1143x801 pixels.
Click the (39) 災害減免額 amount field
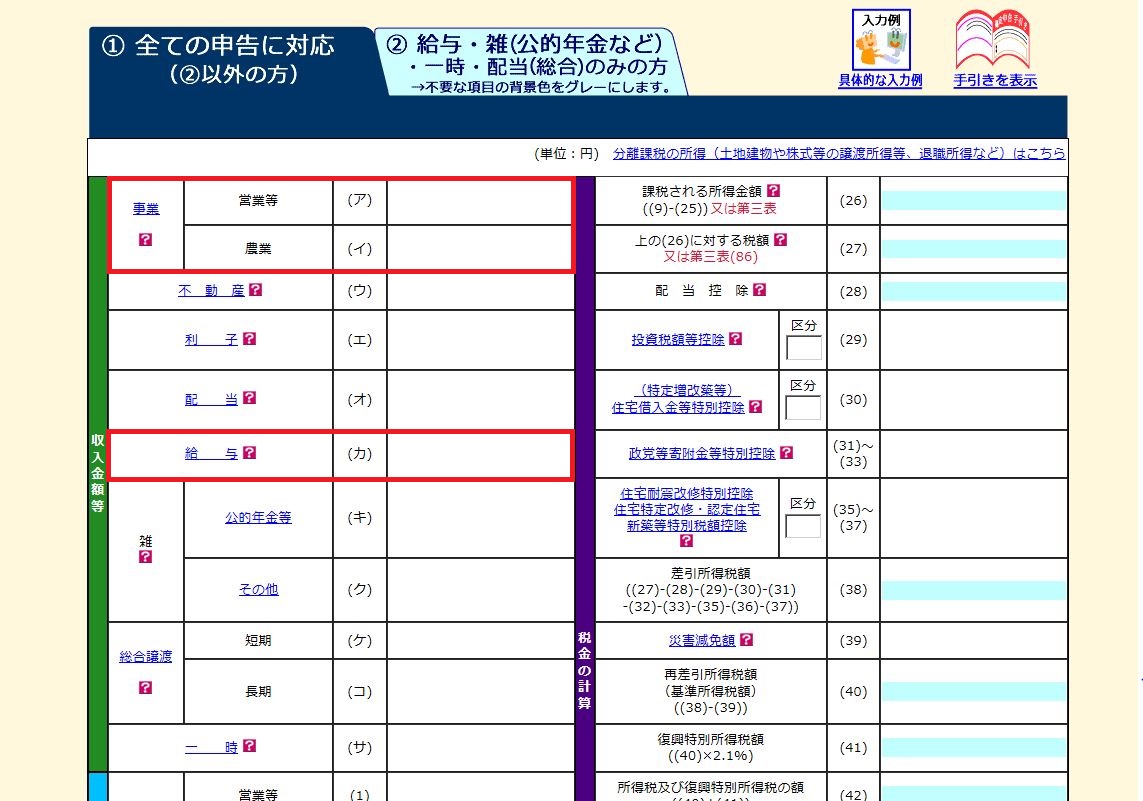point(974,641)
